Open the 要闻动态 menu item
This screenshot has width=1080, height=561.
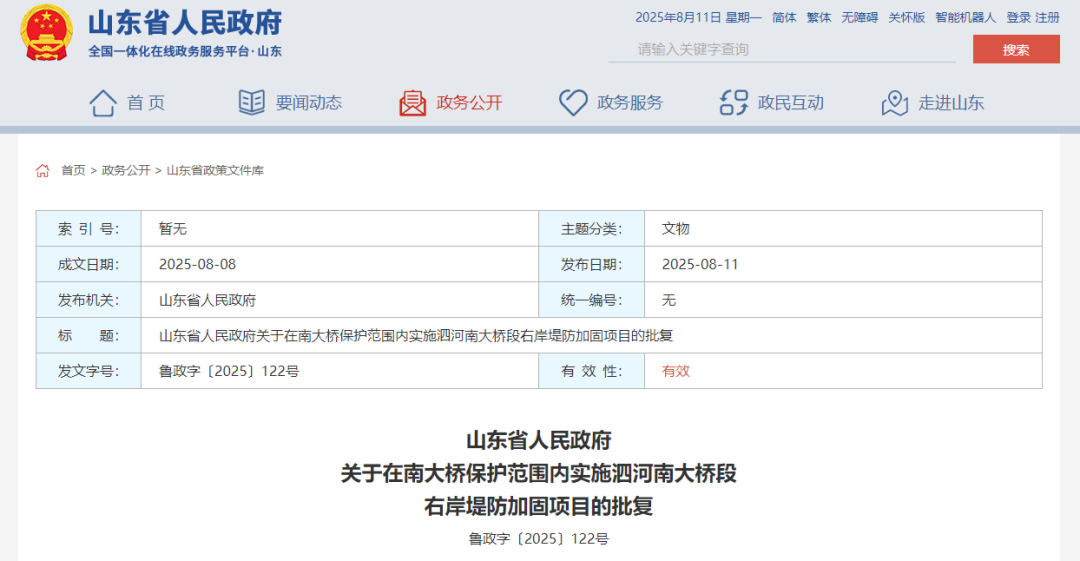pyautogui.click(x=308, y=102)
